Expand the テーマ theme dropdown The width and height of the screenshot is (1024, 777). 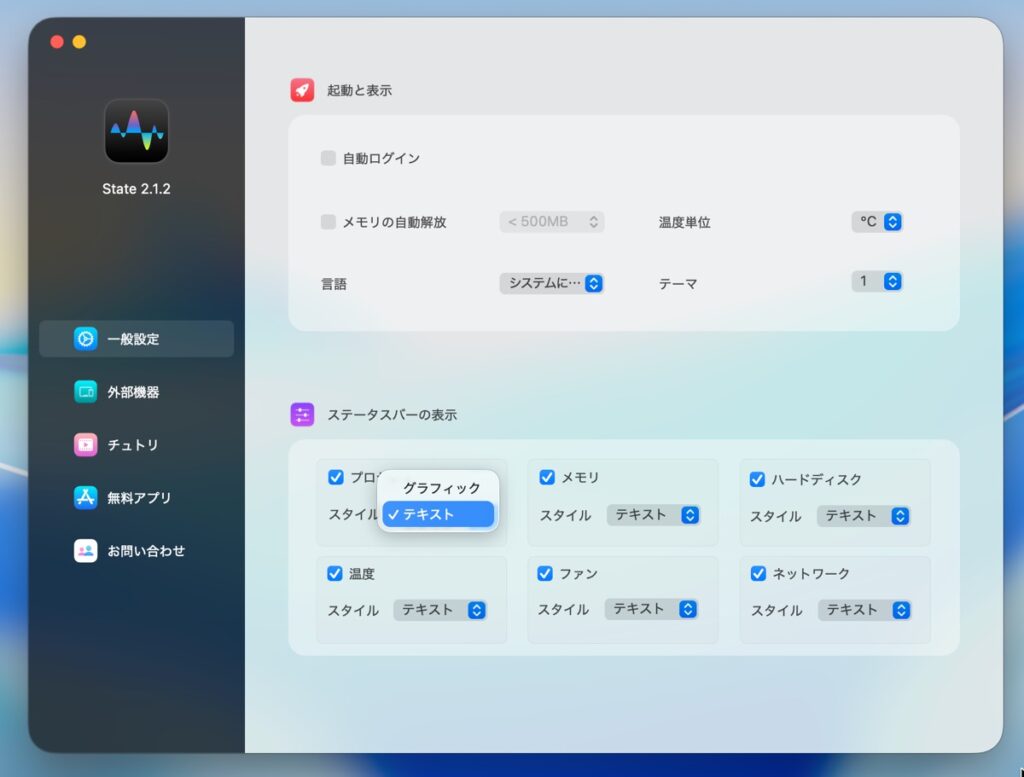point(877,282)
